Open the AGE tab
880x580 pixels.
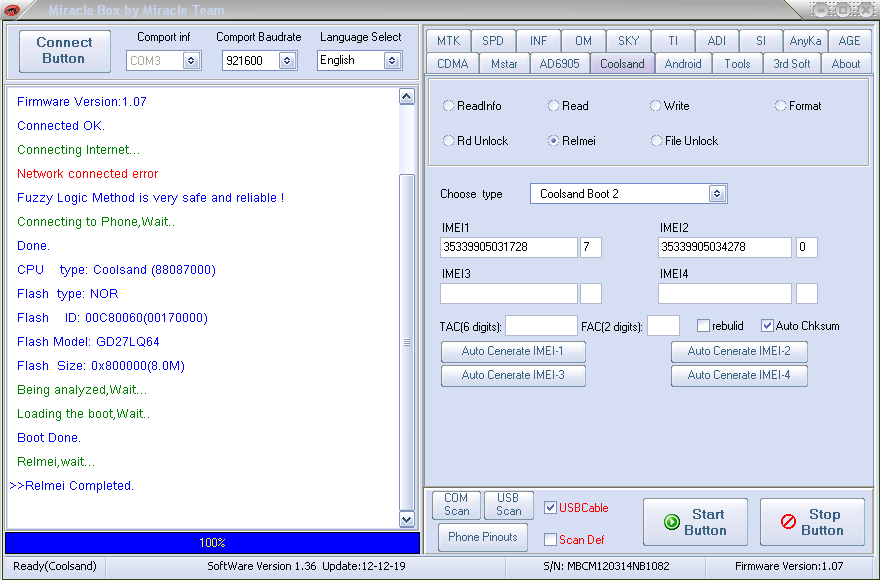(x=849, y=41)
